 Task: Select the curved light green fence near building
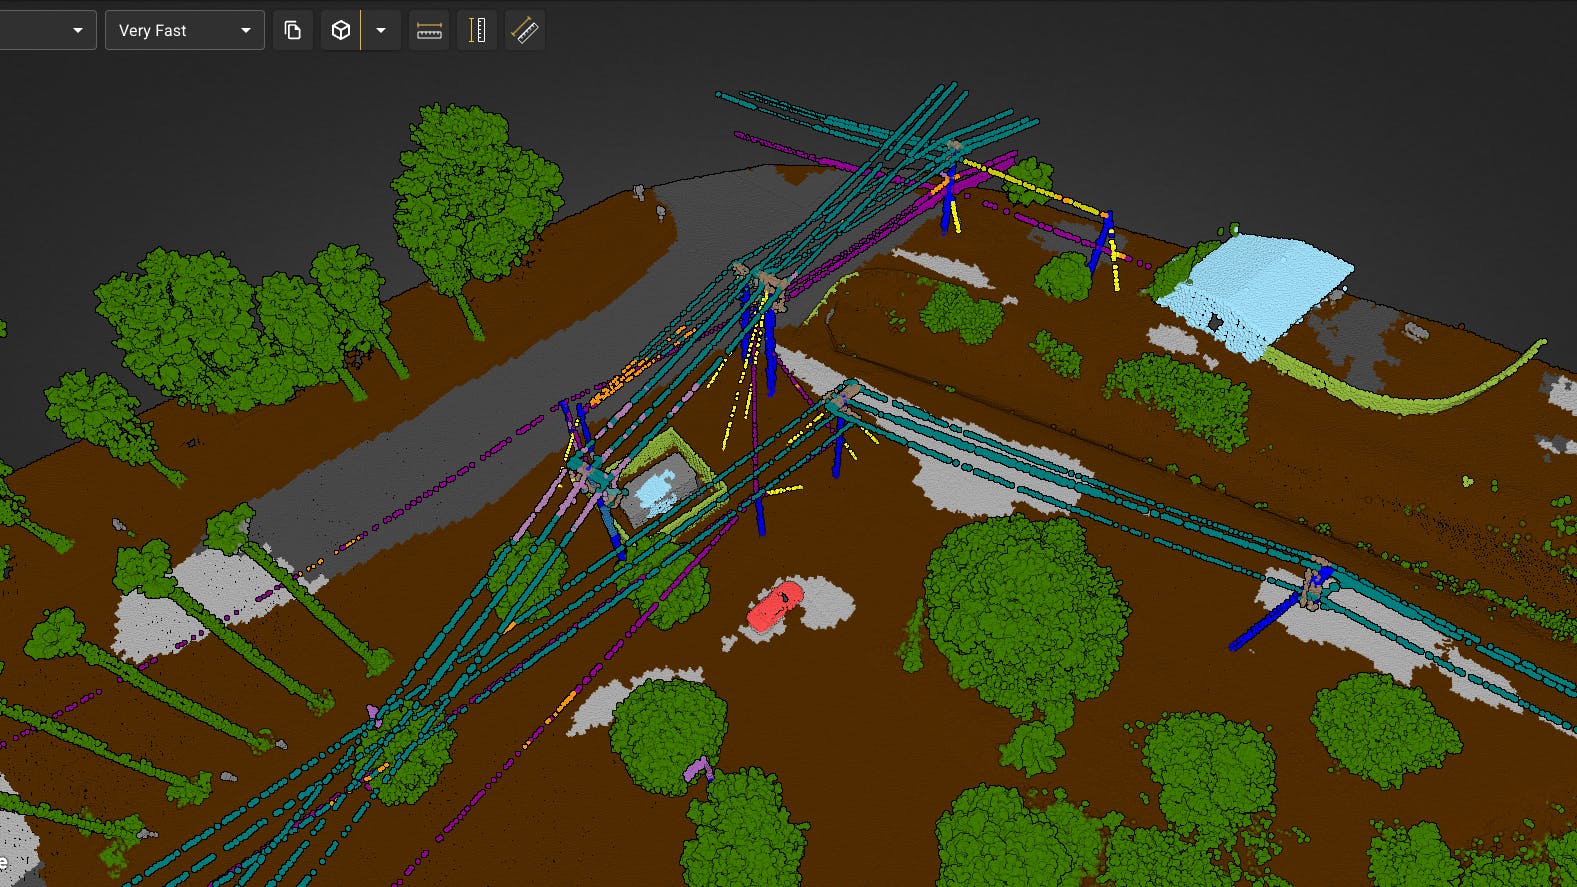(x=1420, y=396)
